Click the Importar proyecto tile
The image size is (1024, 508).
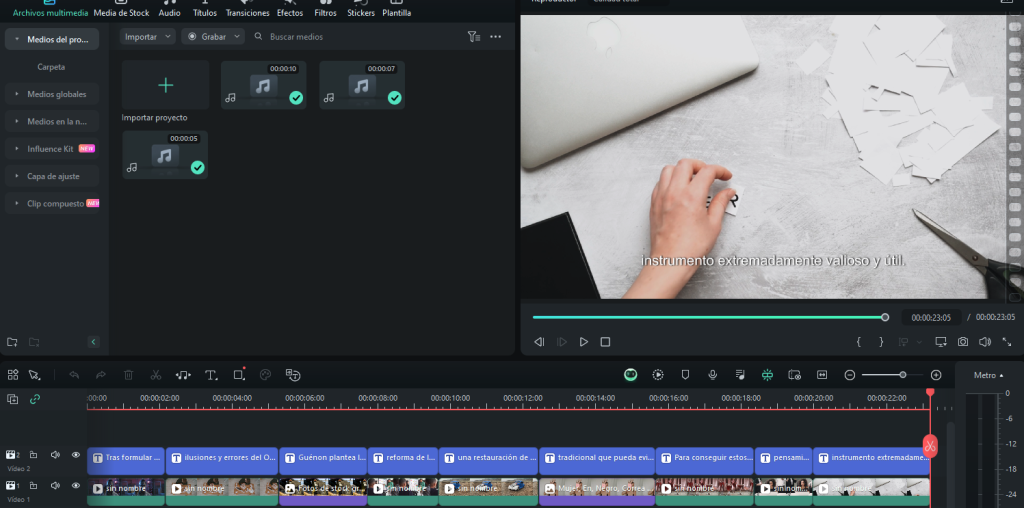[165, 86]
